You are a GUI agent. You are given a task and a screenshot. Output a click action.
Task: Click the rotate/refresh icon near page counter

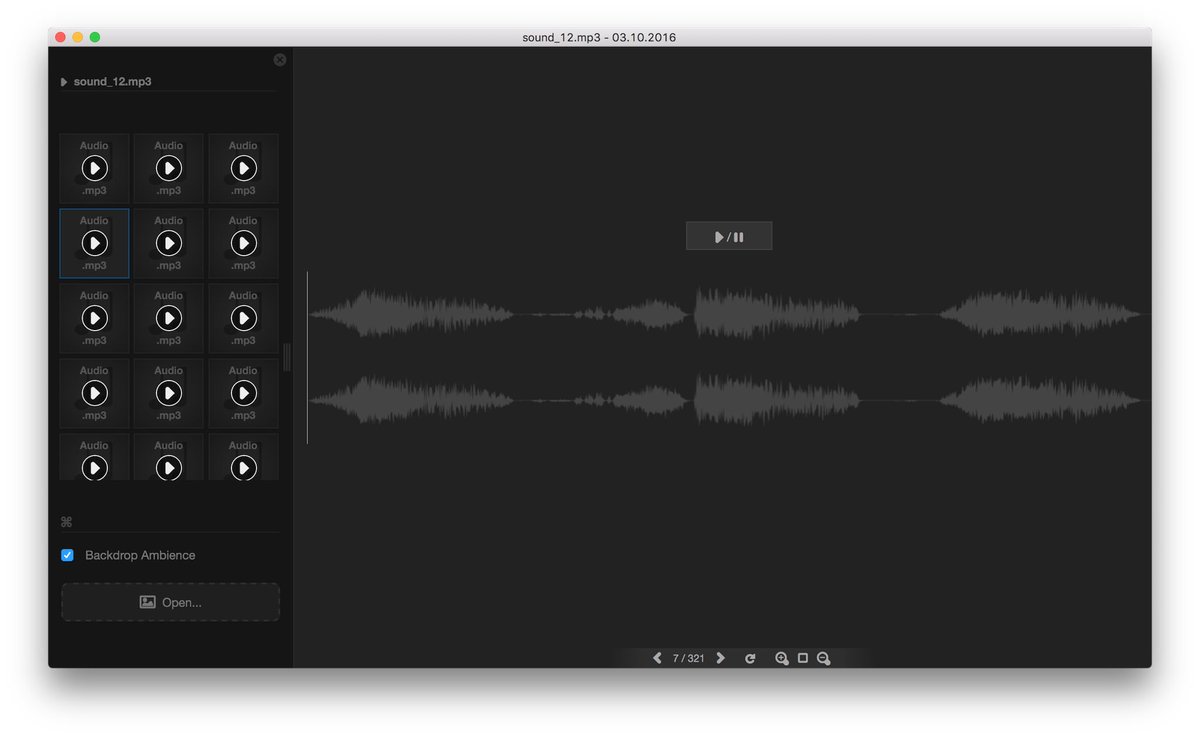750,658
